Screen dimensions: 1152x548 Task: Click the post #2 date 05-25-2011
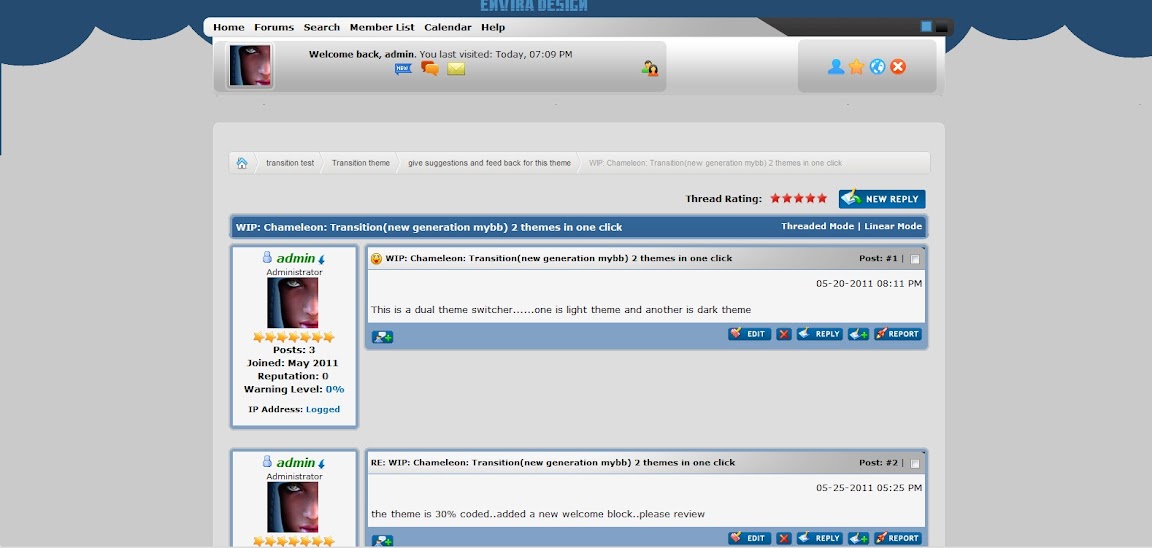click(869, 488)
